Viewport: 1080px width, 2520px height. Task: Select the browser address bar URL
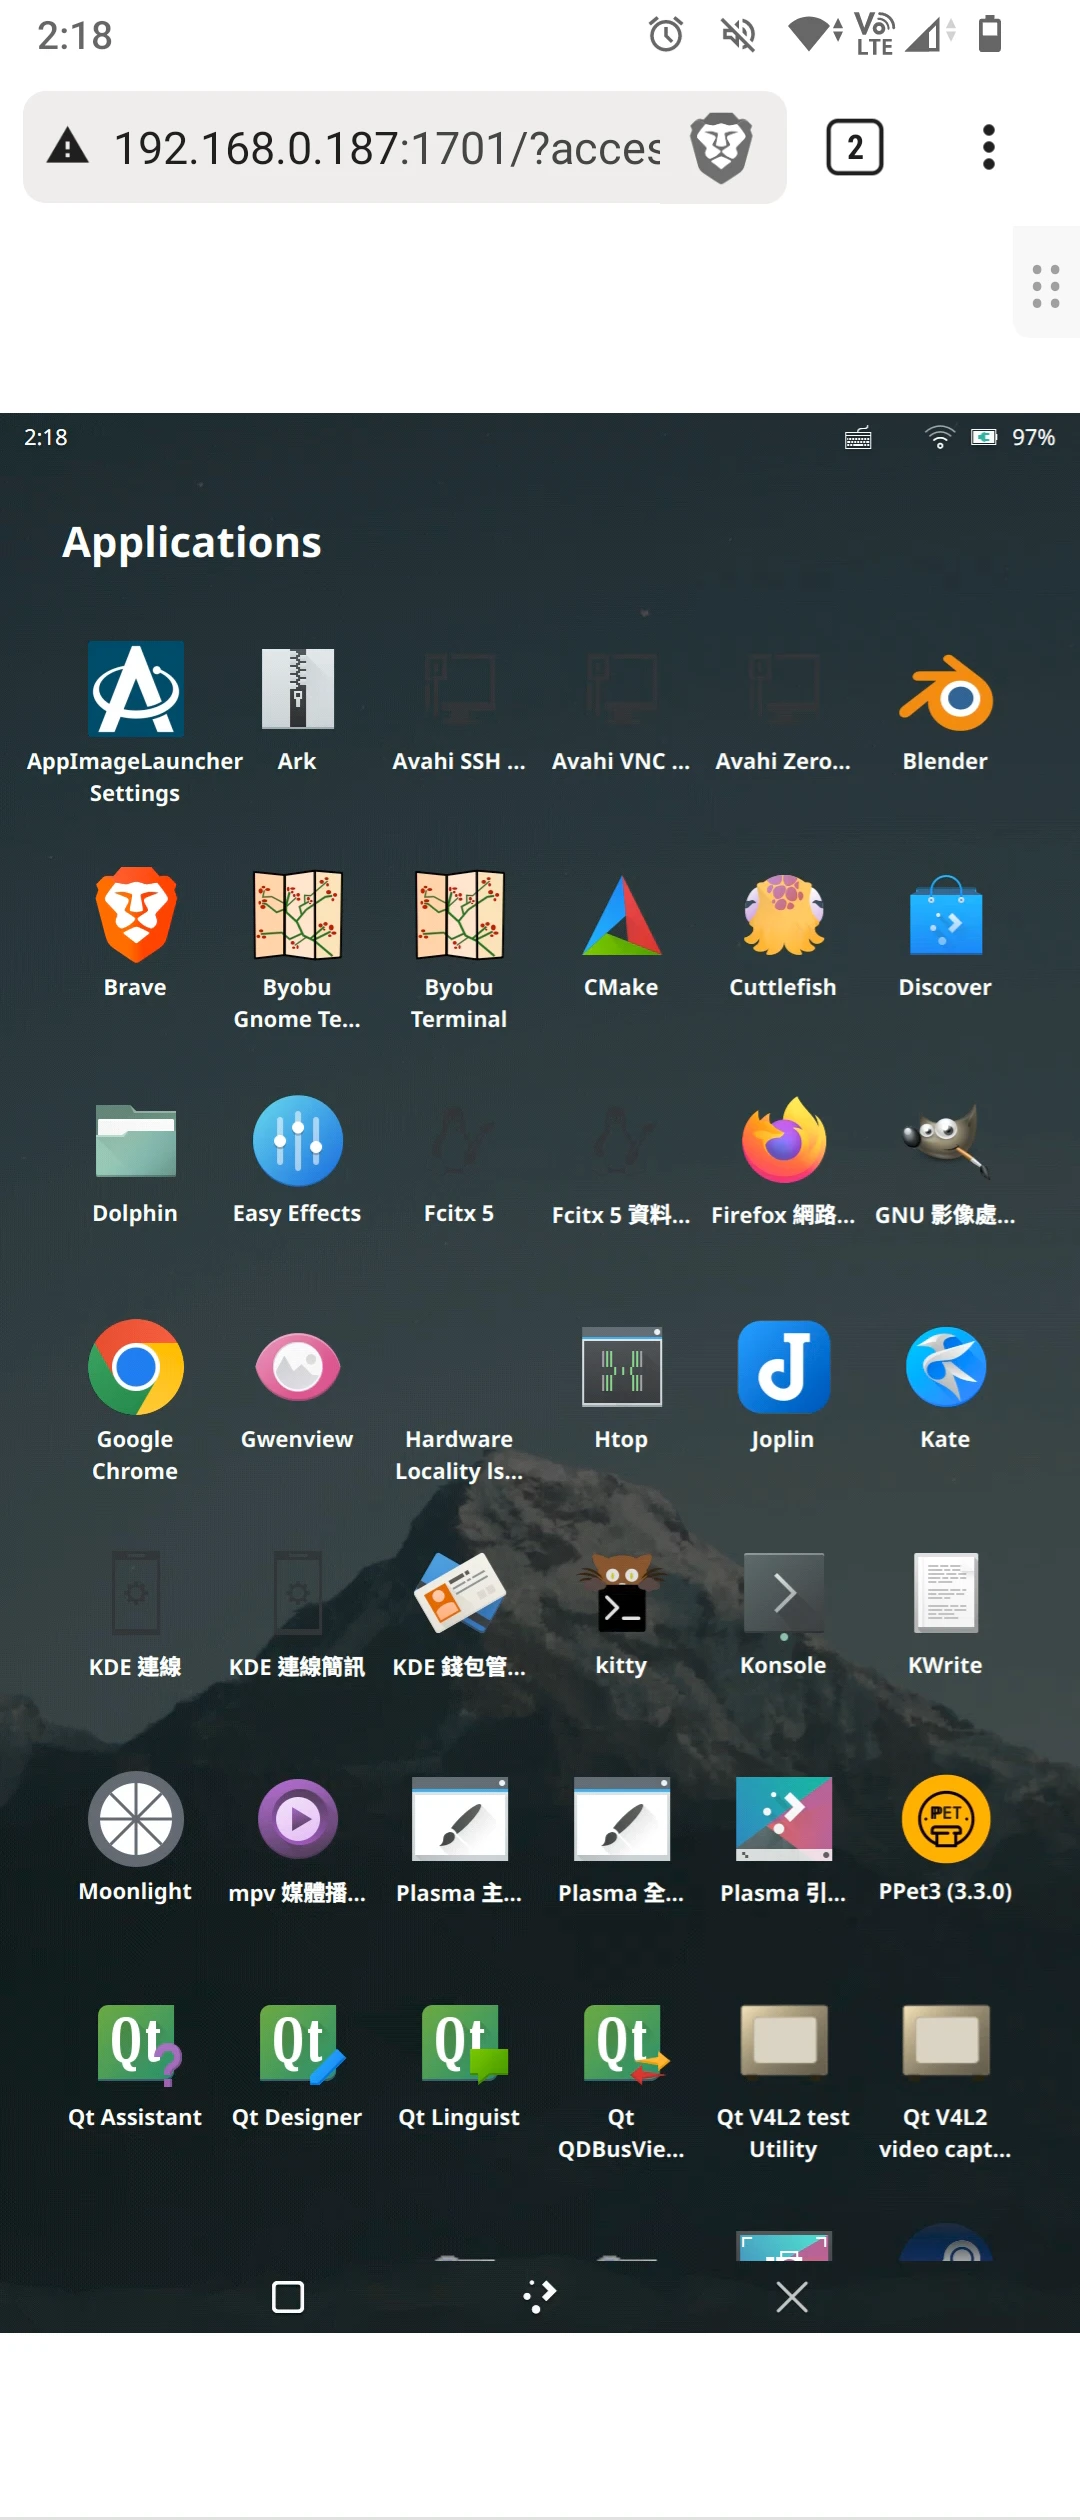click(388, 148)
